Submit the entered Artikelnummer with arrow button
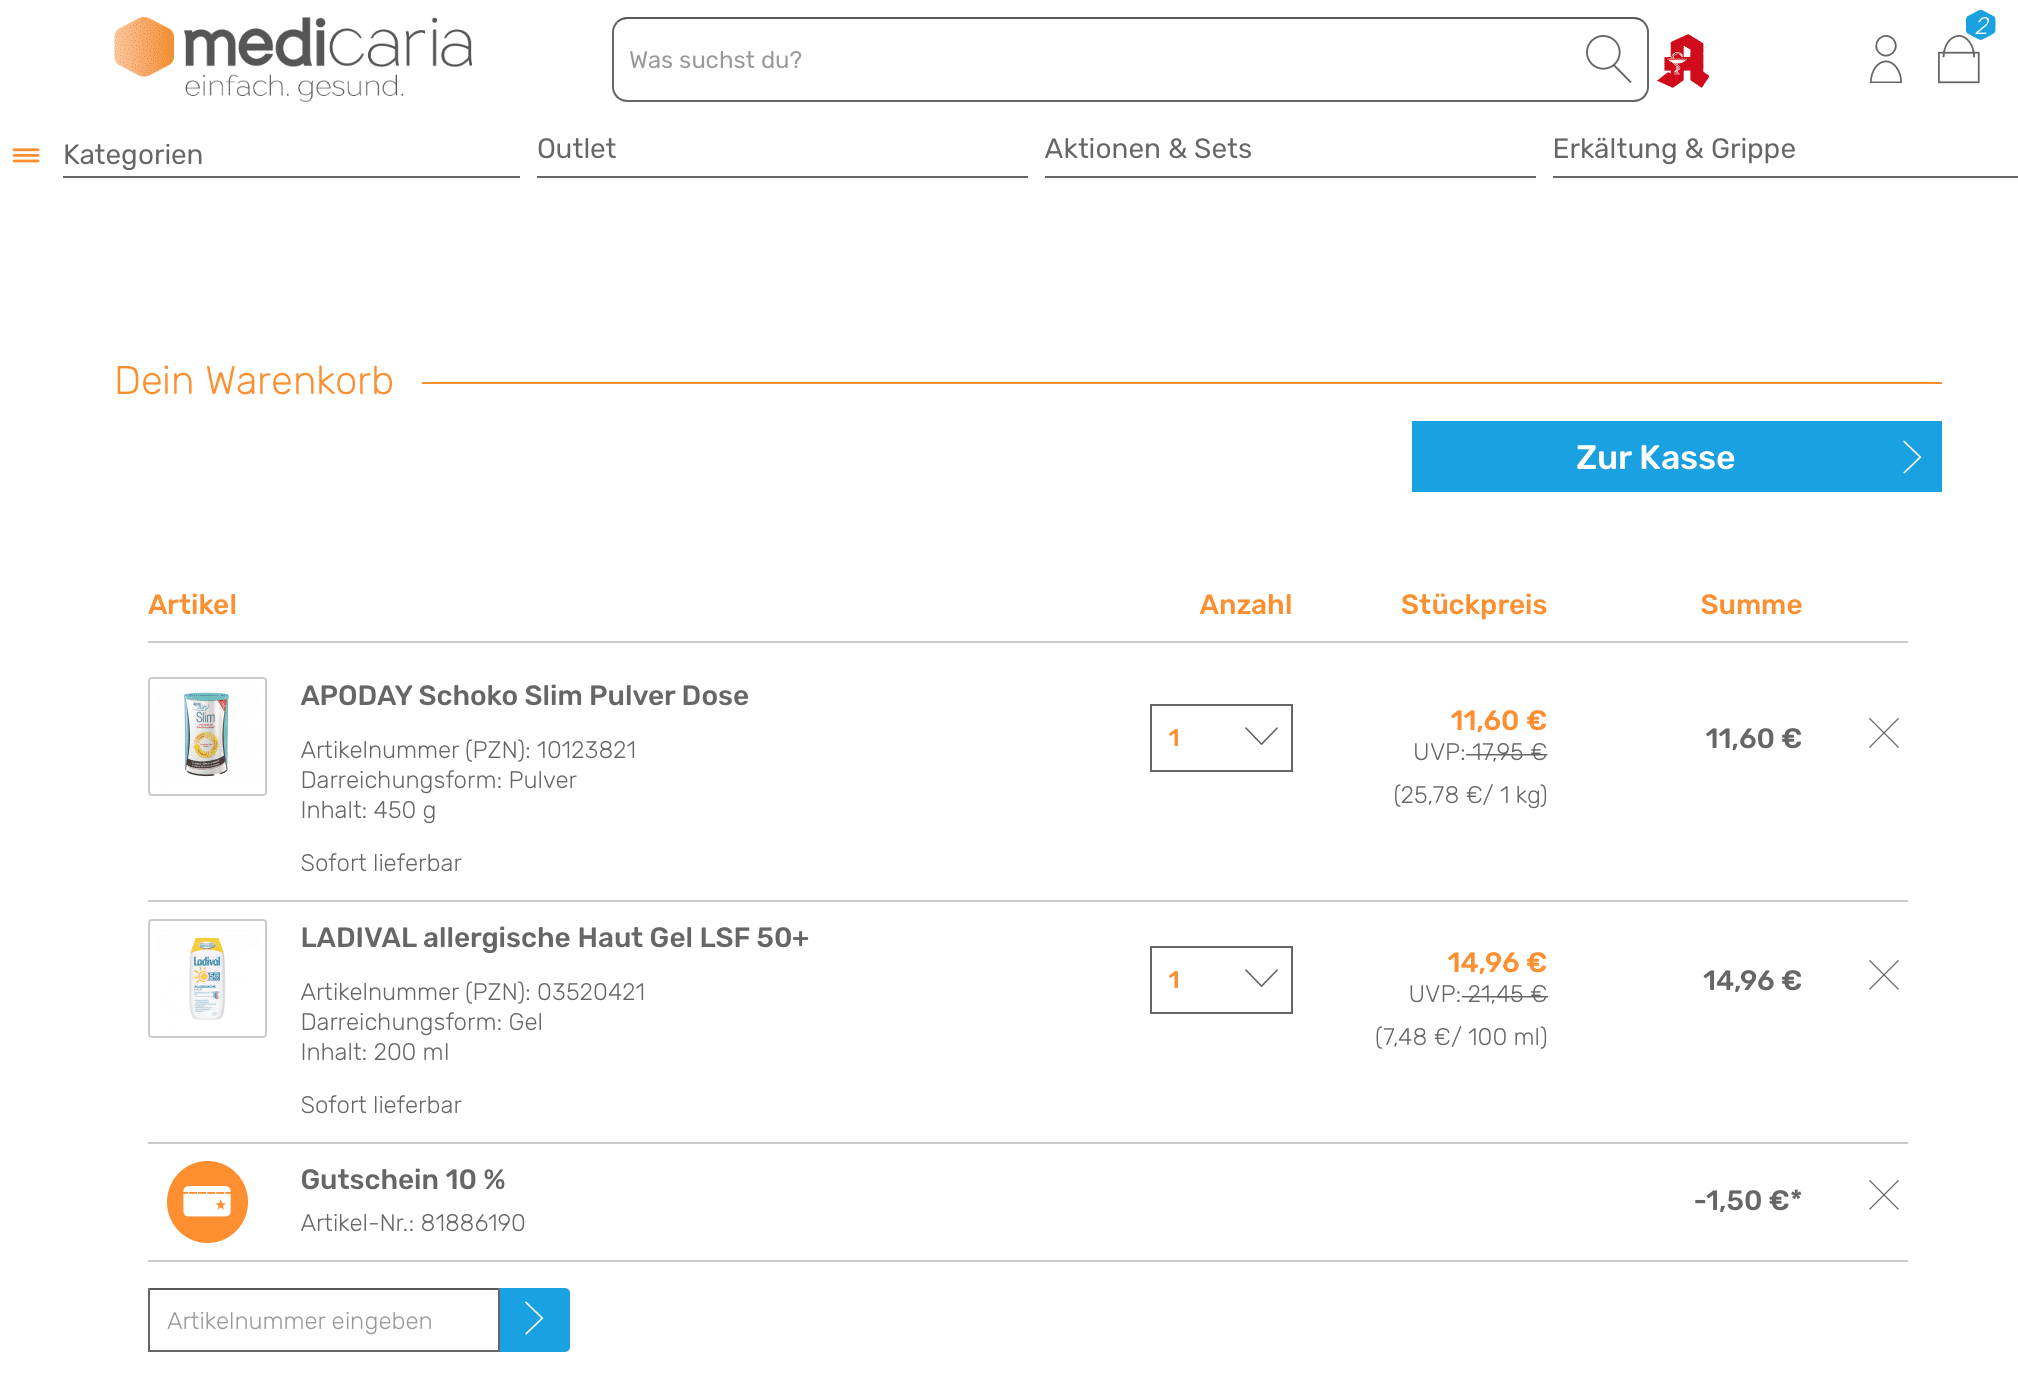2018x1380 pixels. pyautogui.click(x=534, y=1319)
